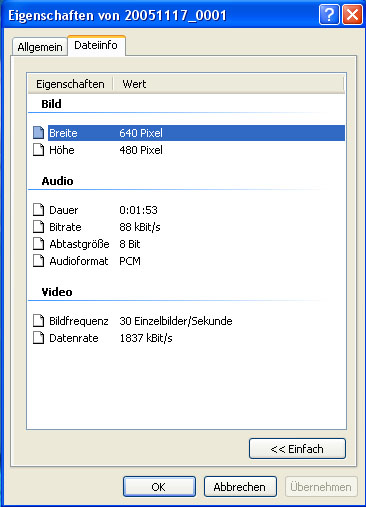Viewport: 366px width, 507px height.
Task: Select the Höhe property label
Action: (x=62, y=150)
